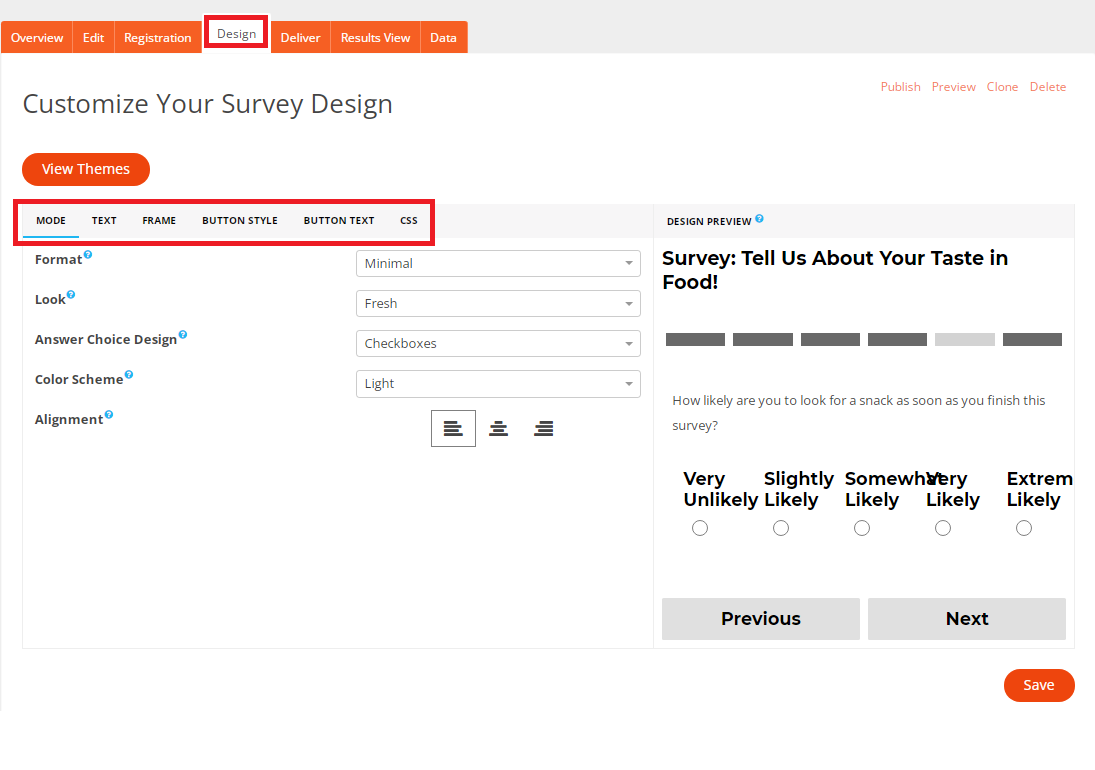Open the Color Scheme dropdown showing Light
The height and width of the screenshot is (770, 1095).
coord(498,383)
